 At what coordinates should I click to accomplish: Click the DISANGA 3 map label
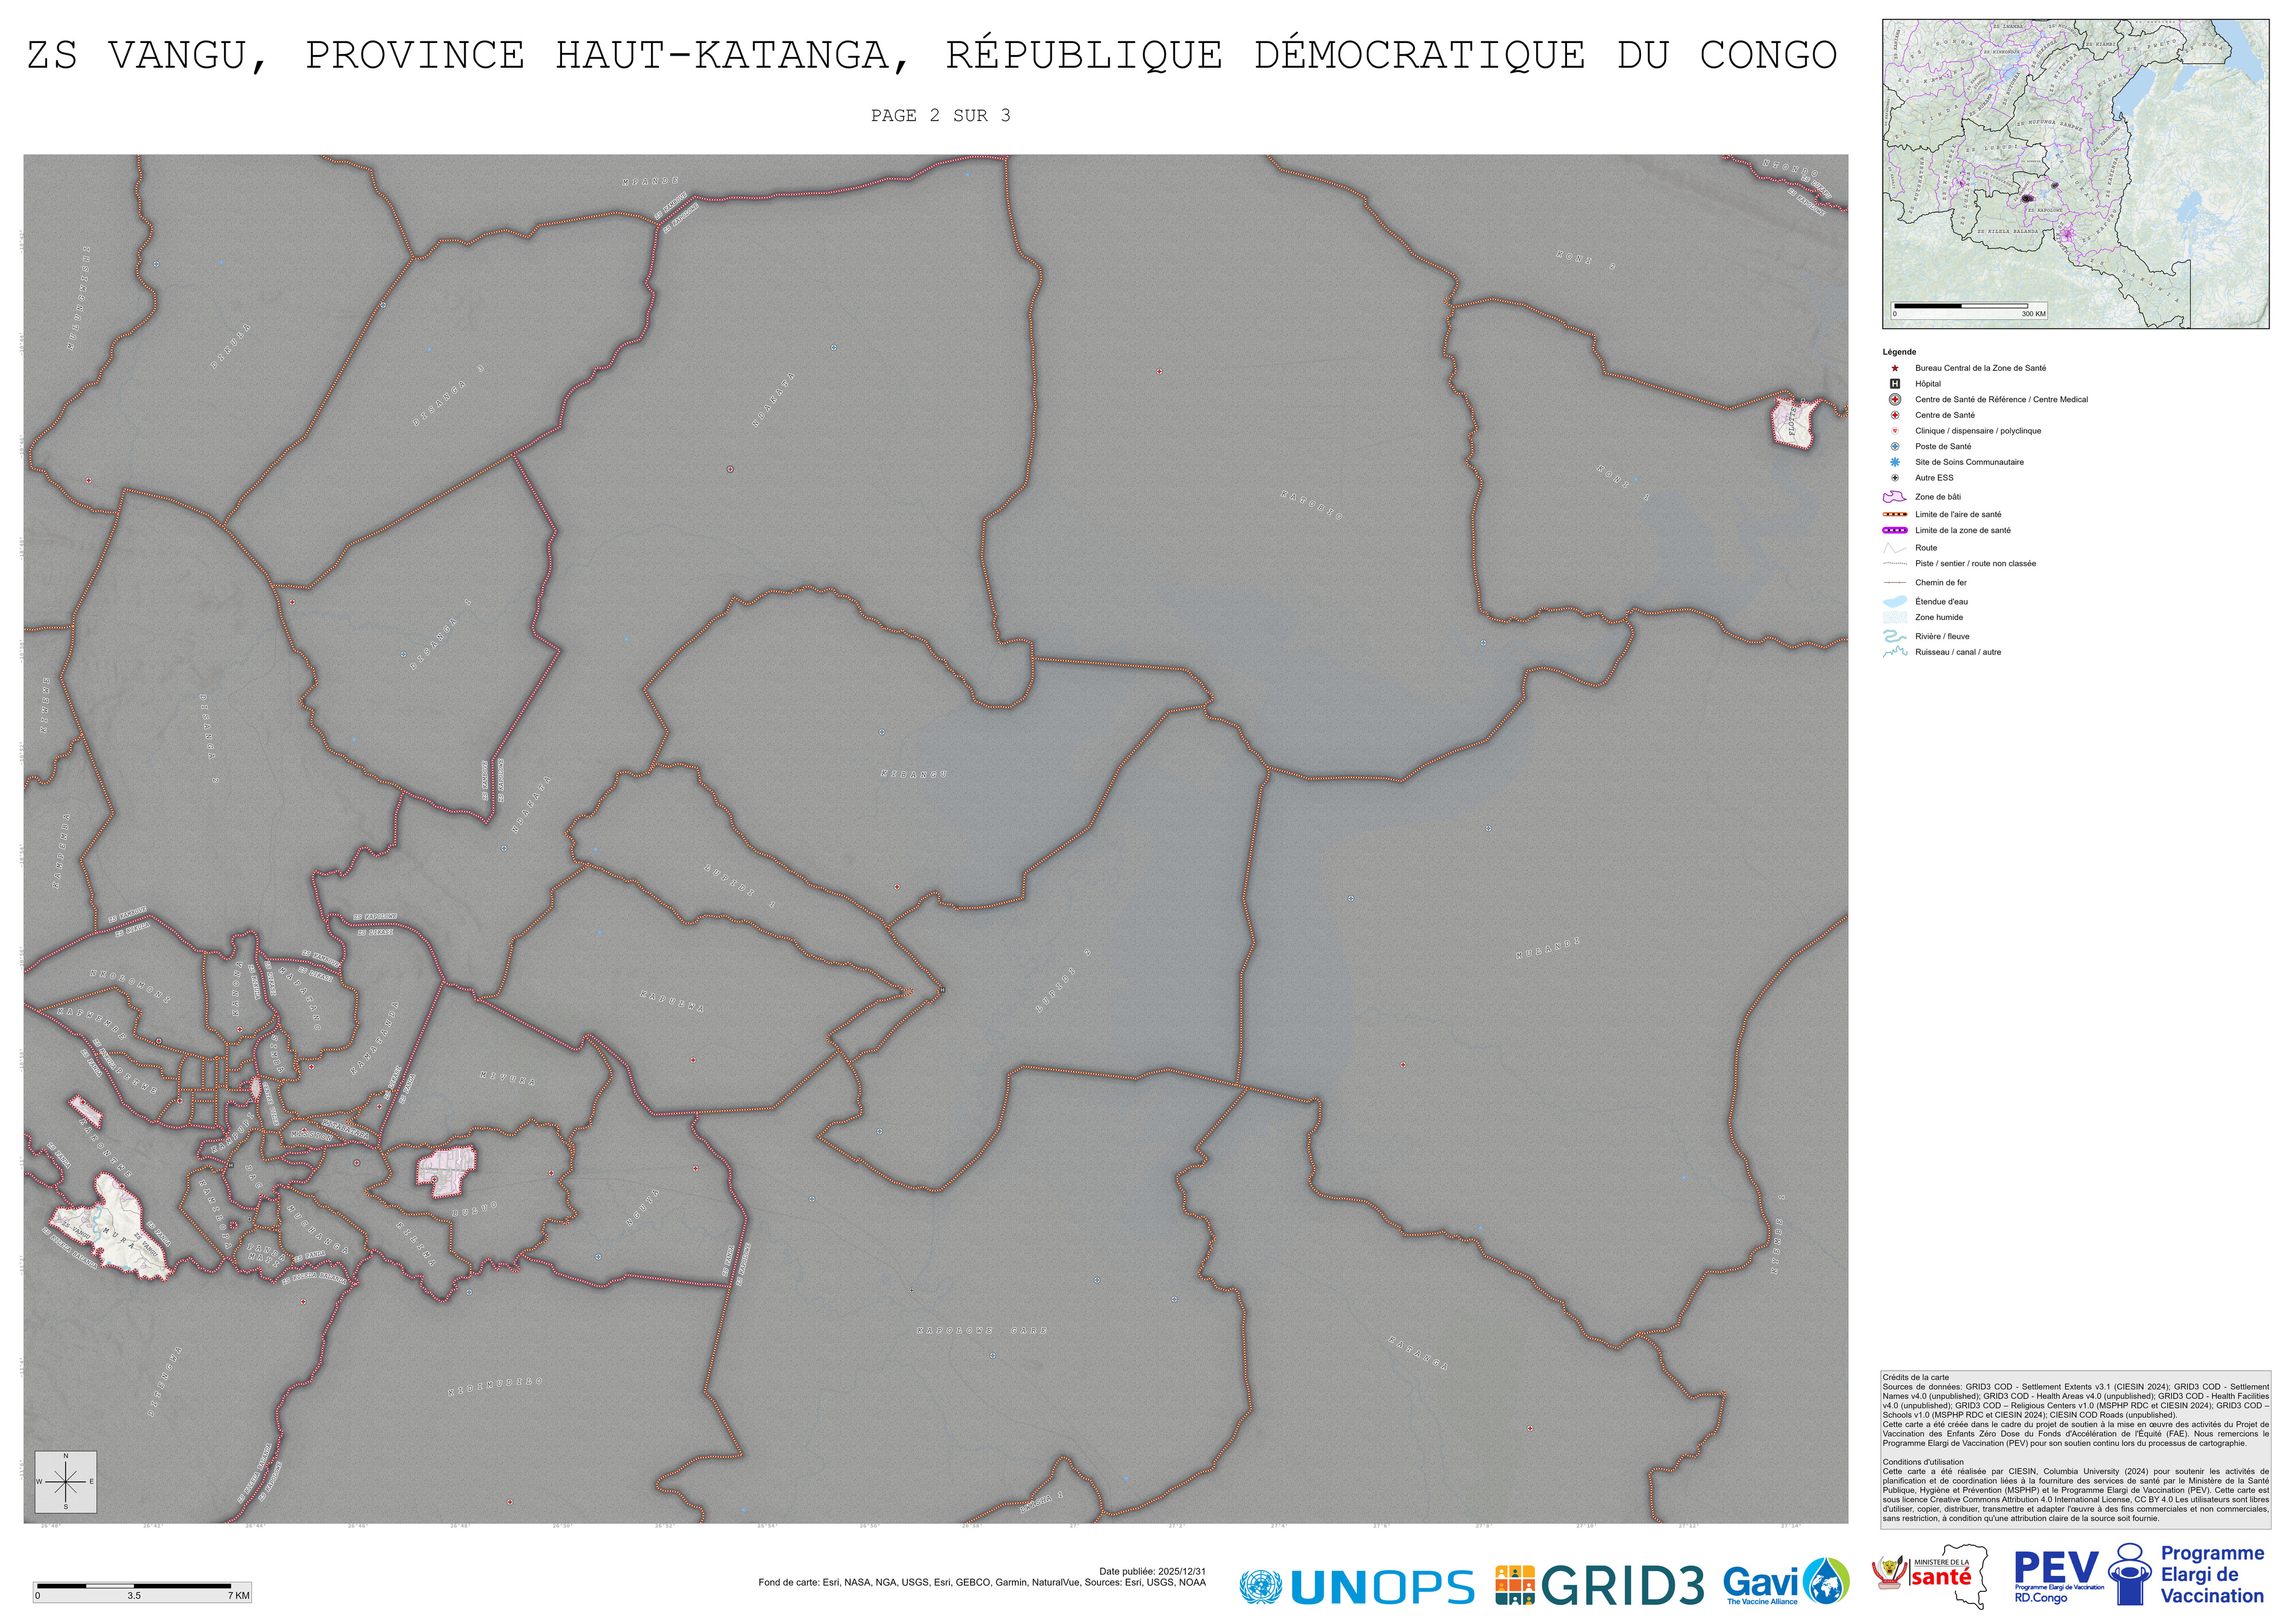pos(448,397)
